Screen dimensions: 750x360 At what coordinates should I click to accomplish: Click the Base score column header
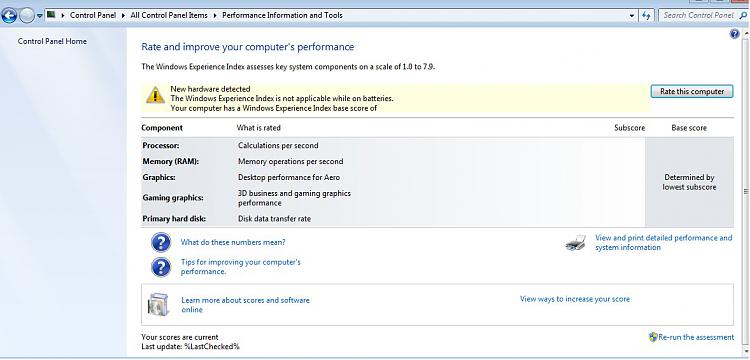coord(689,128)
